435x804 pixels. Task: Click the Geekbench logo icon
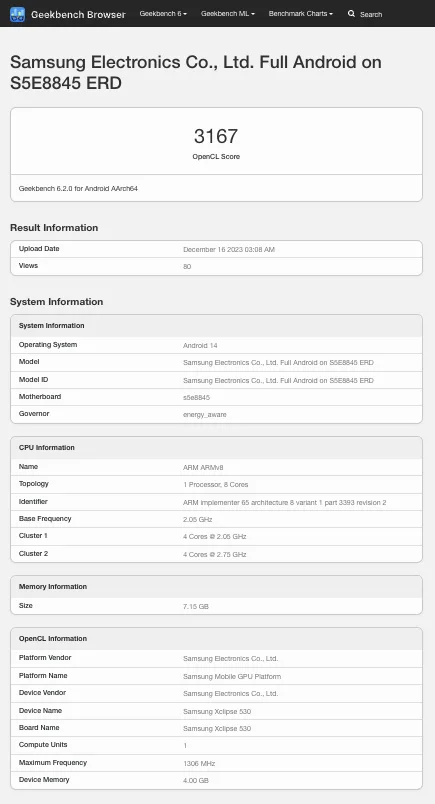point(17,14)
